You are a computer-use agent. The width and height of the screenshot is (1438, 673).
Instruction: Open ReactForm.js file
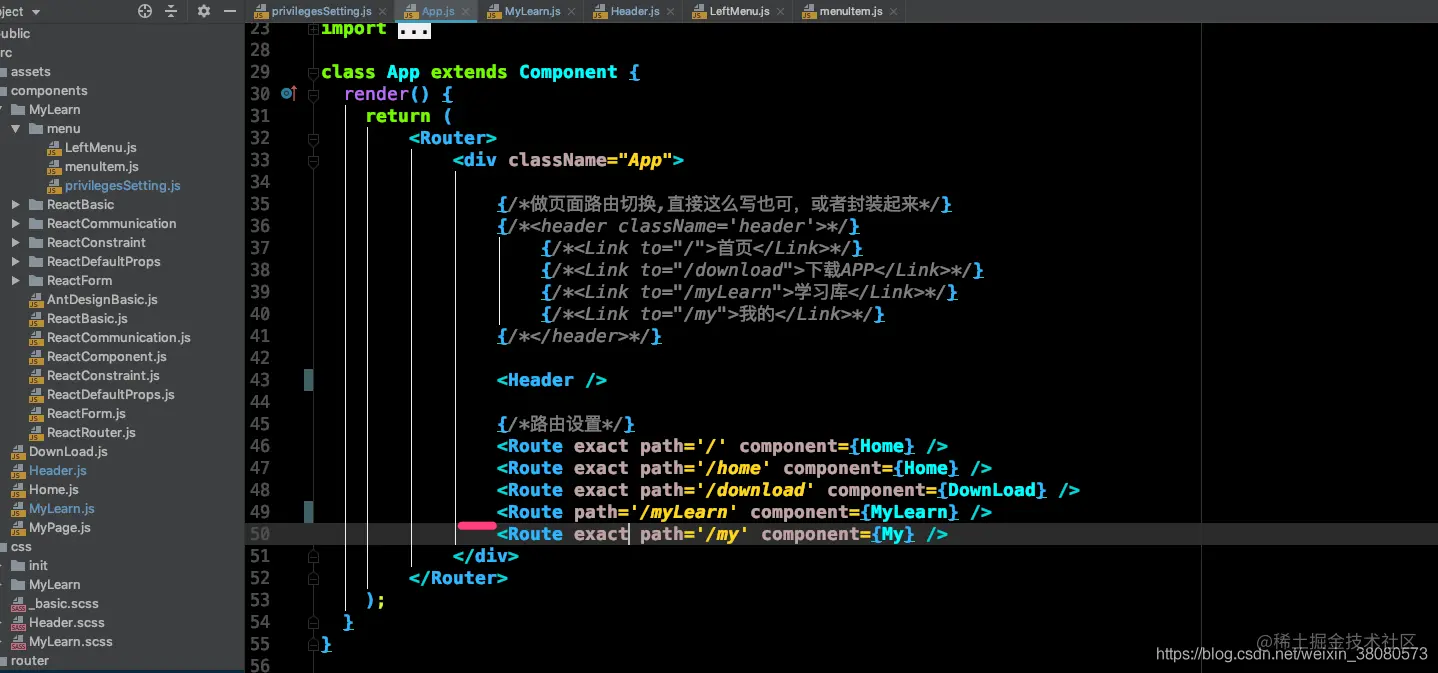pyautogui.click(x=86, y=414)
